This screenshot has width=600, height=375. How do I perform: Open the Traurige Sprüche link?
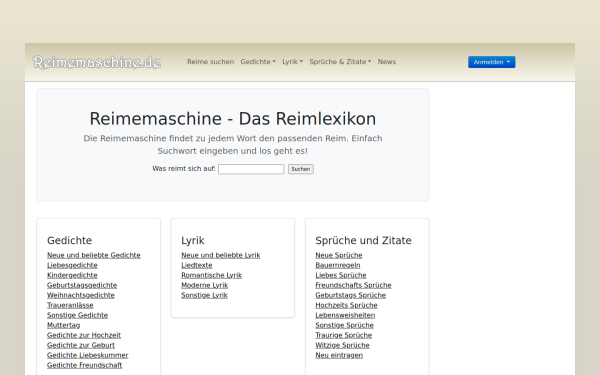(x=344, y=335)
